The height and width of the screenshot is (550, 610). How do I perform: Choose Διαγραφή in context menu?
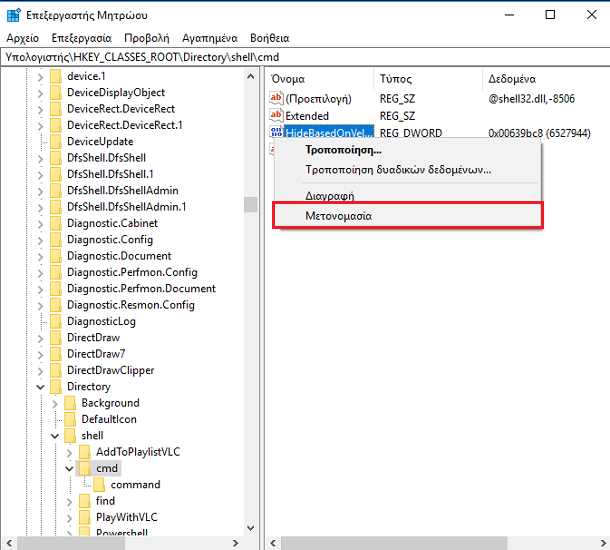[408, 195]
